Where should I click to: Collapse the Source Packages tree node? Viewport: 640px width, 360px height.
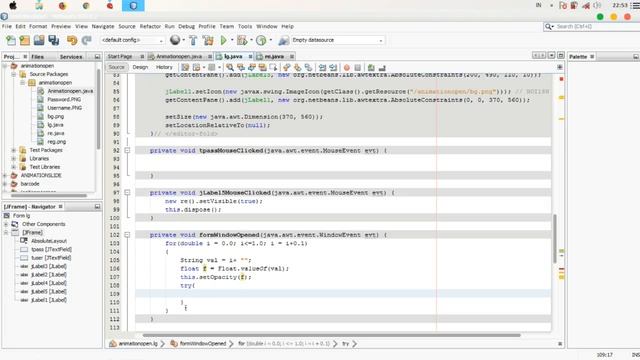coord(13,74)
